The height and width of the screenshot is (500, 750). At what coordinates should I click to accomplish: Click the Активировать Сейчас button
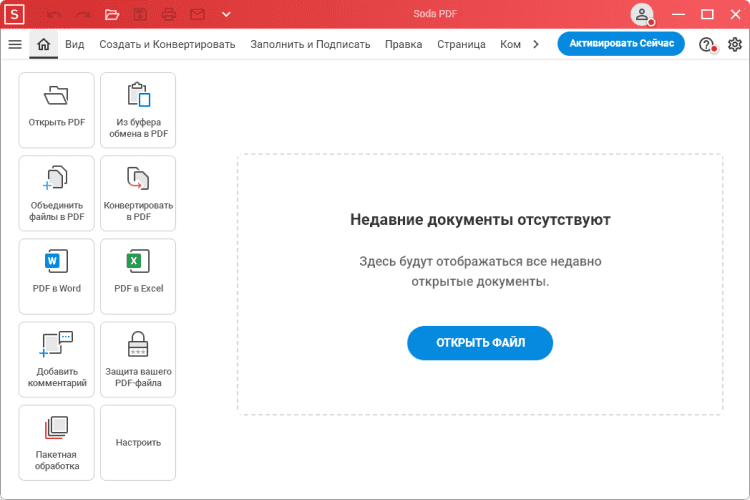click(621, 44)
